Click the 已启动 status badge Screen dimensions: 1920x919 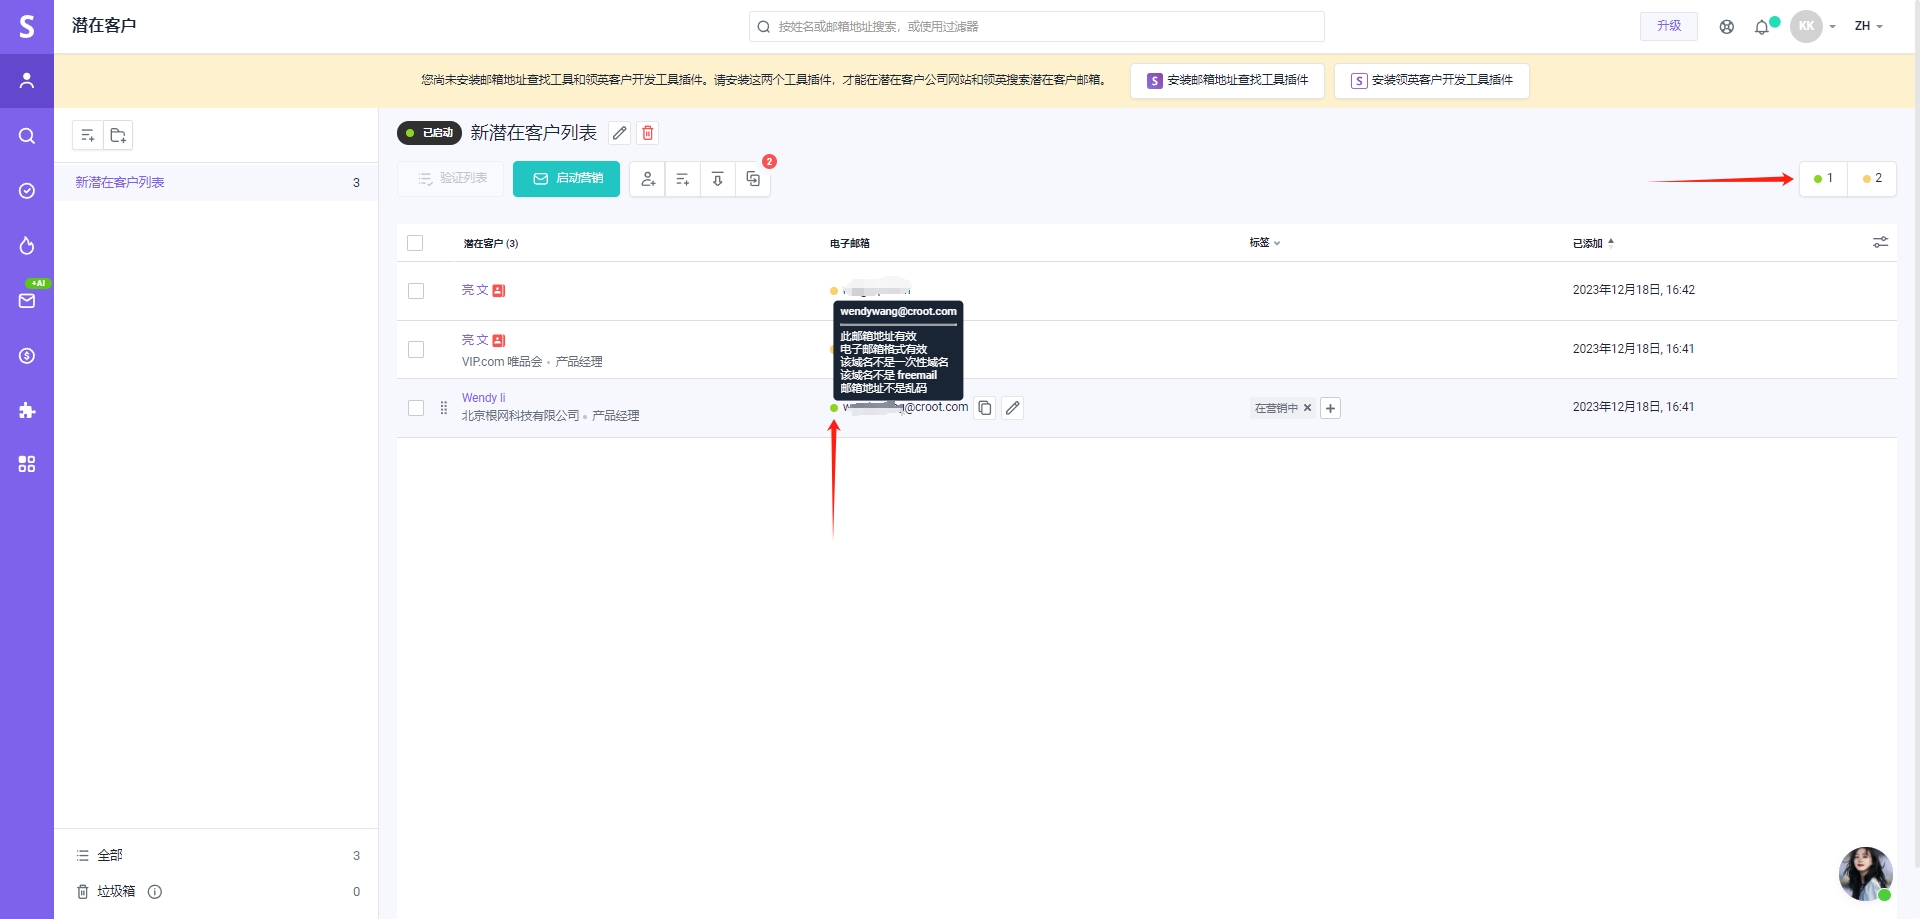click(429, 133)
